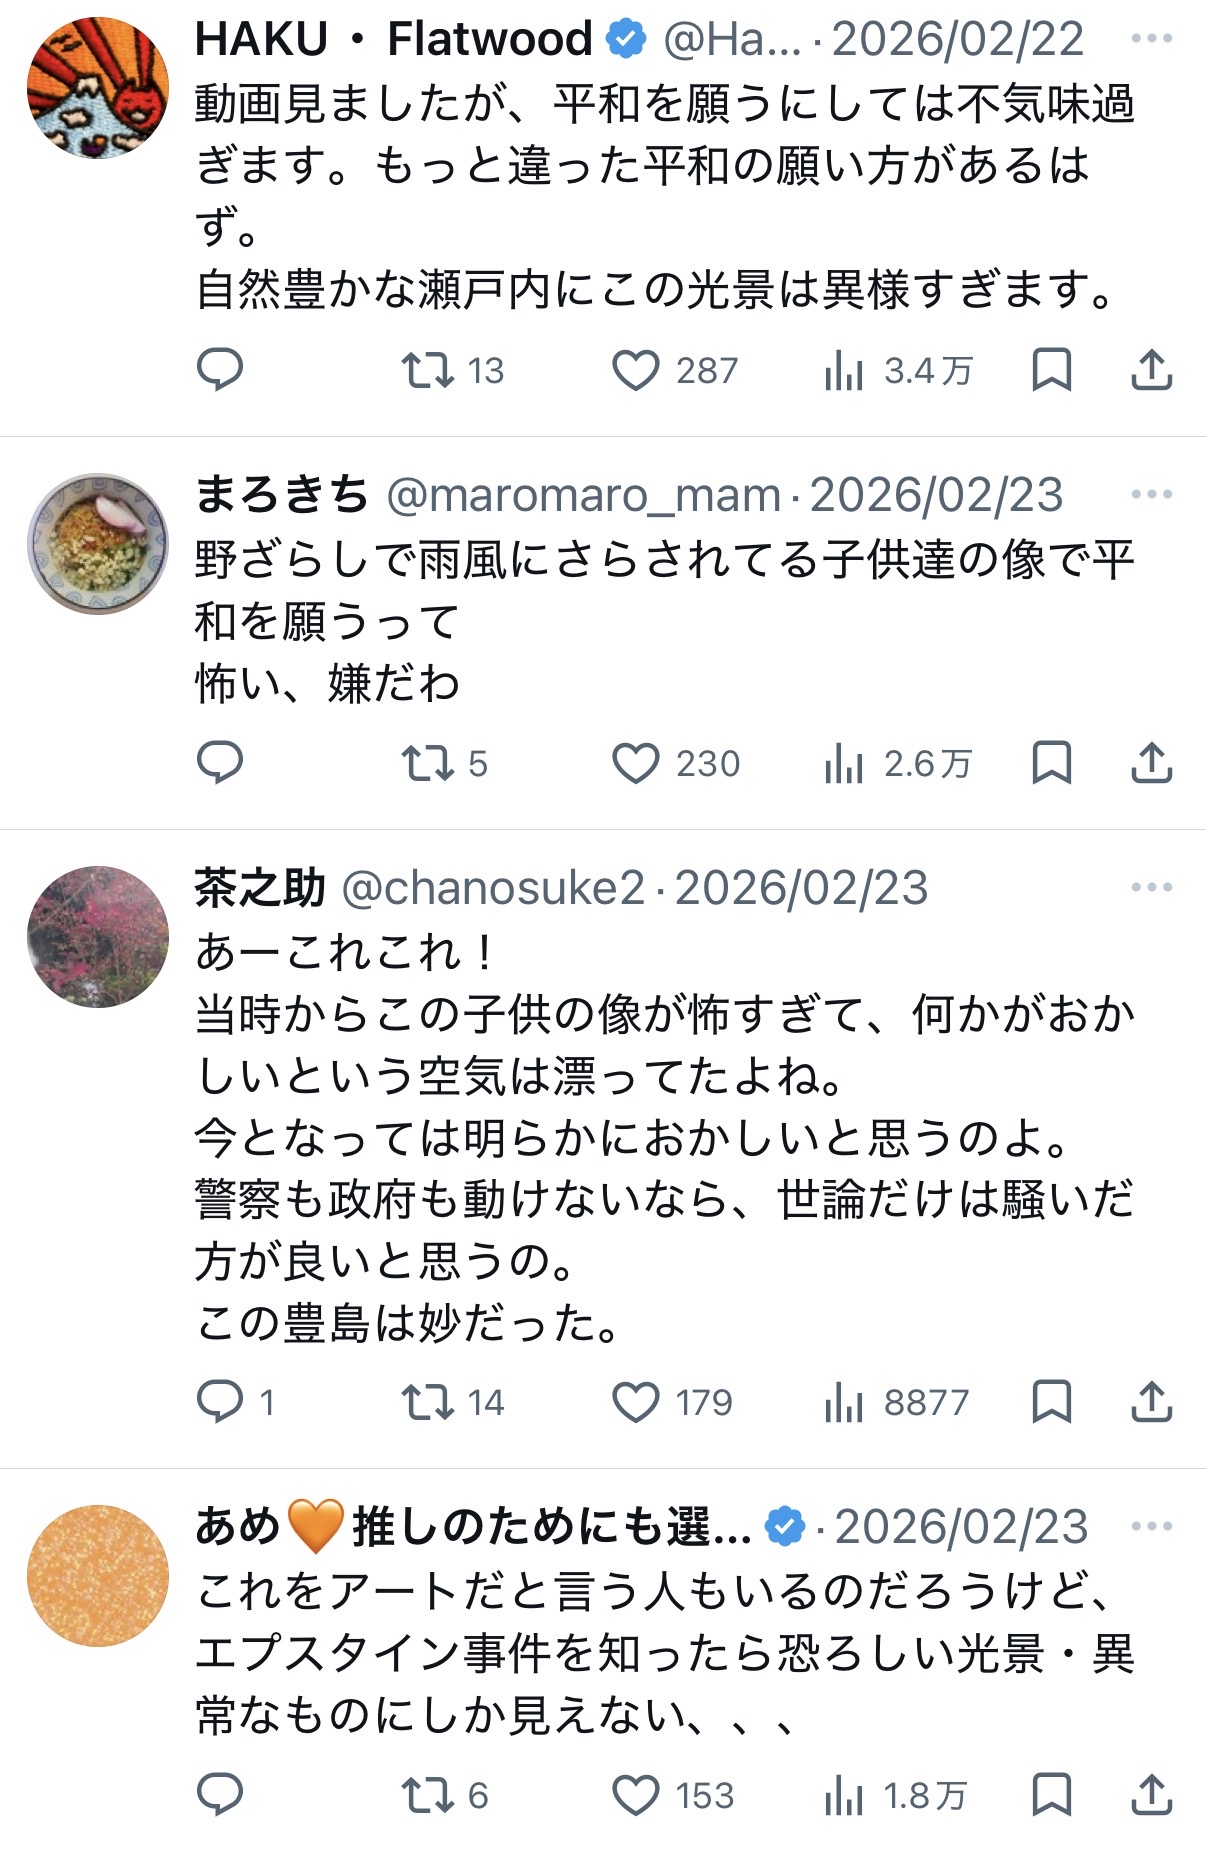This screenshot has height=1854, width=1206.
Task: Like まろきち's post with 230 likes
Action: pyautogui.click(x=636, y=763)
